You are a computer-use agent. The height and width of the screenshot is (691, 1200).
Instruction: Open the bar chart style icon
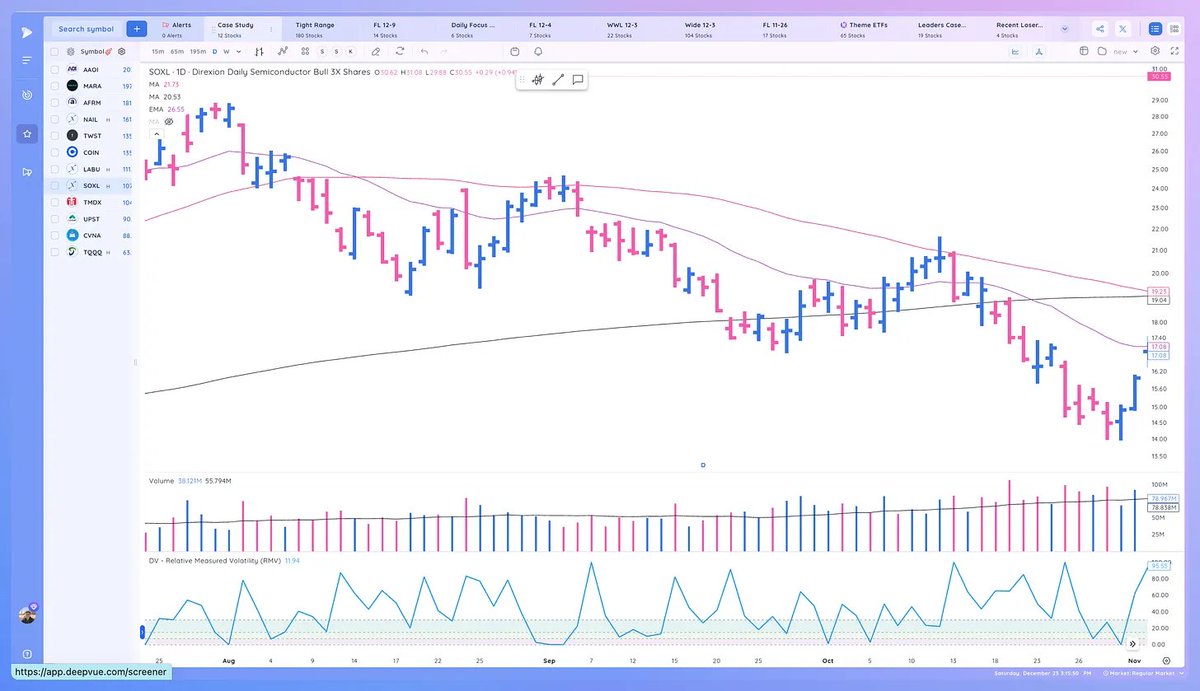click(259, 51)
